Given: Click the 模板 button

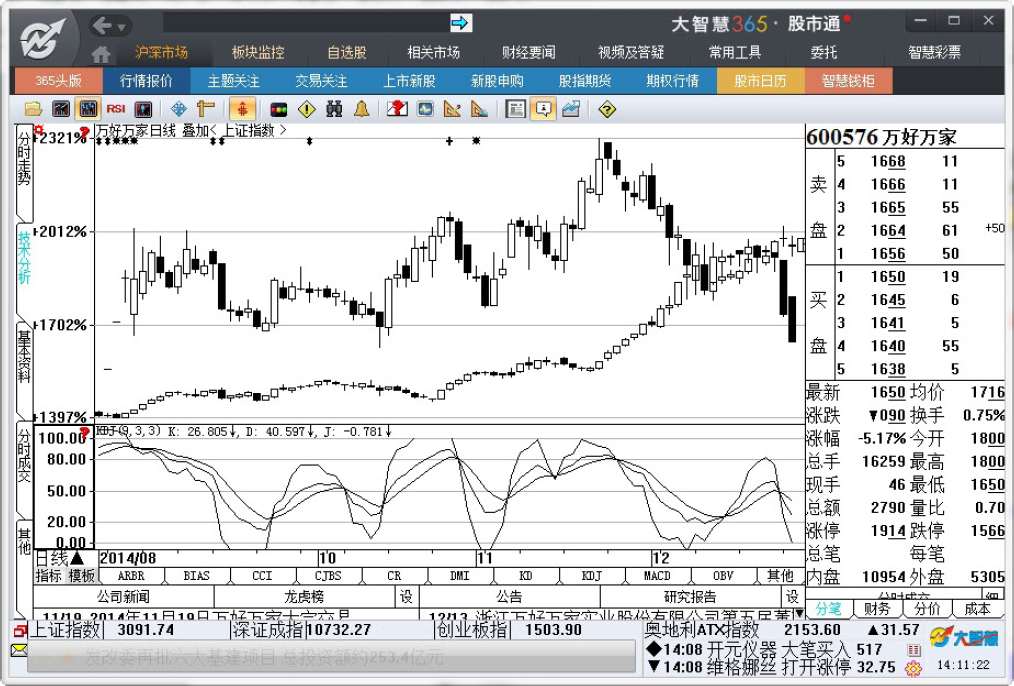Looking at the screenshot, I should [81, 575].
